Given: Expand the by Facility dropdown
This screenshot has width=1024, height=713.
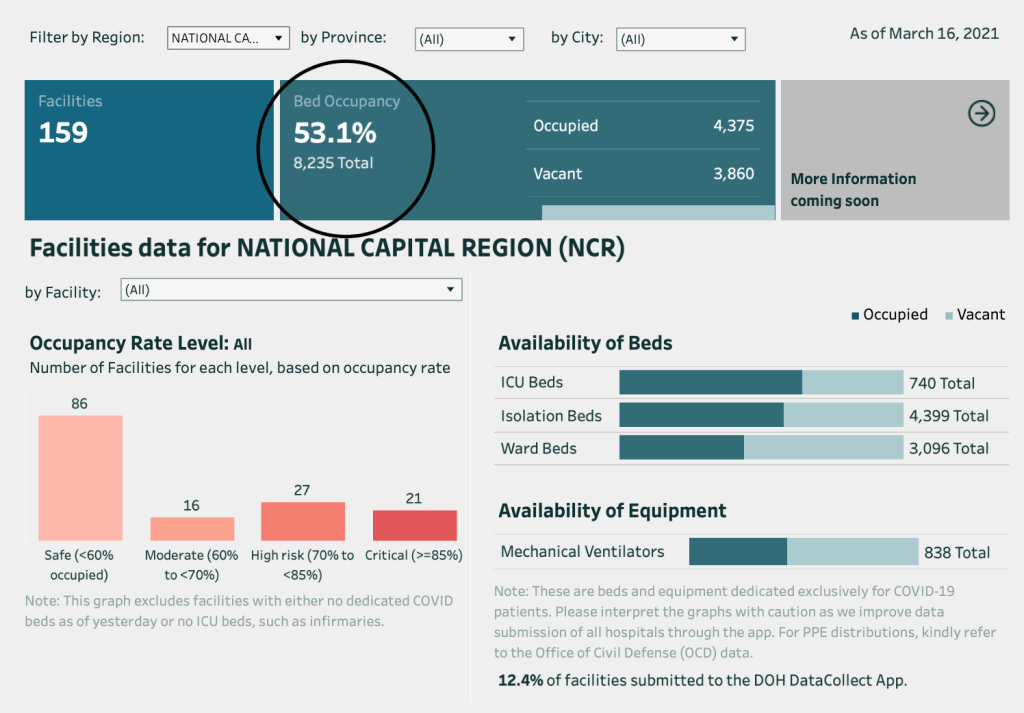Looking at the screenshot, I should point(291,290).
